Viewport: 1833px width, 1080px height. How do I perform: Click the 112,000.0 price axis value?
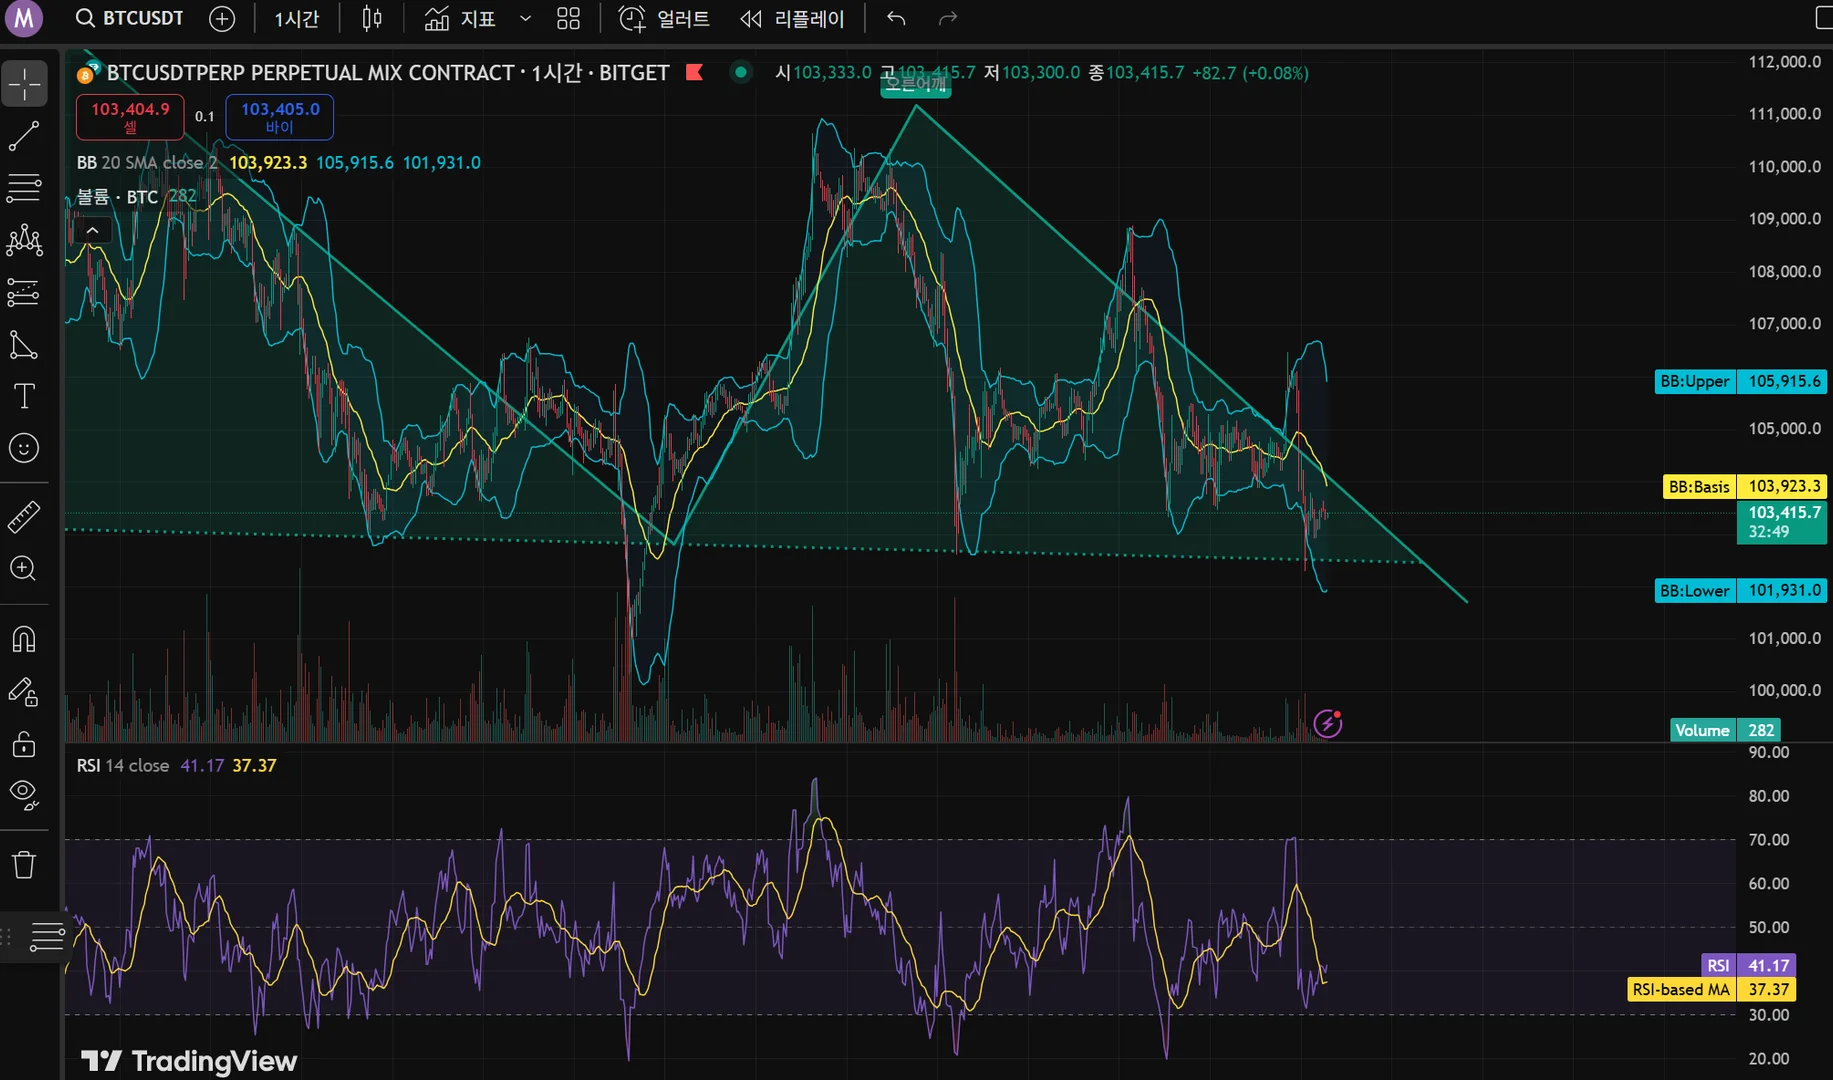(x=1784, y=62)
